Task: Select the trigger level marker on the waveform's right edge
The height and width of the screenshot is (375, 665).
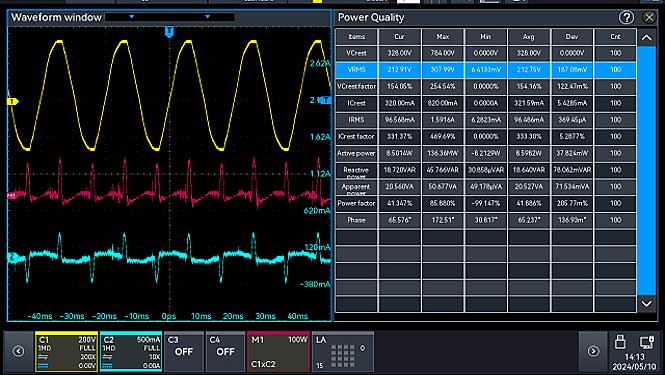Action: (326, 101)
